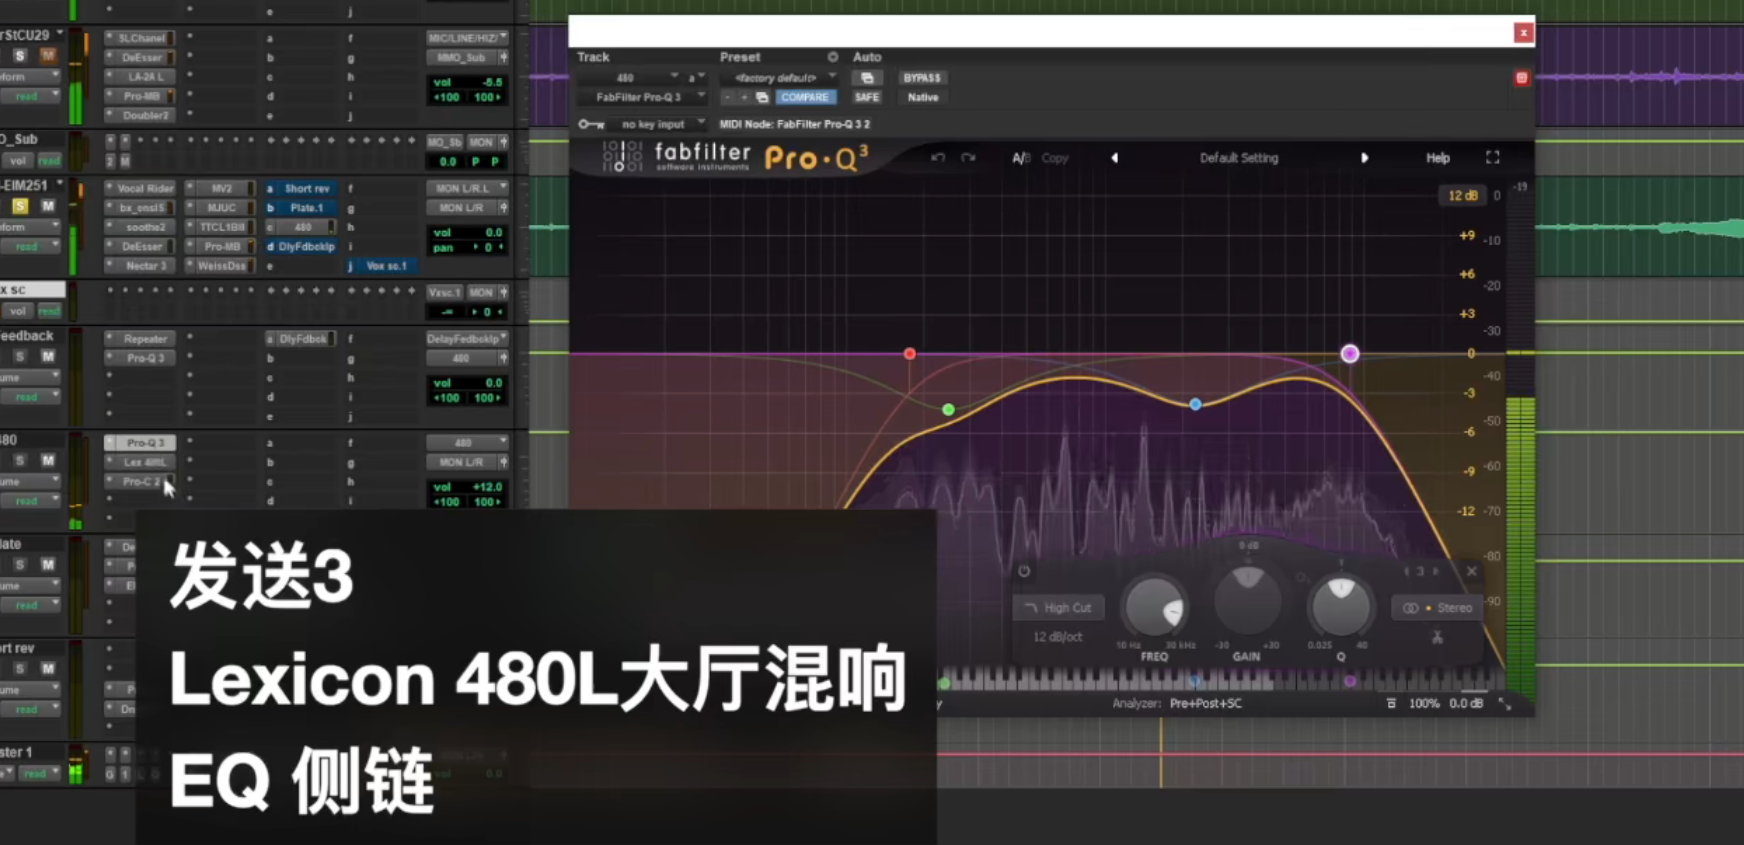Go to the previous preset arrow
The image size is (1744, 845).
click(x=1114, y=158)
